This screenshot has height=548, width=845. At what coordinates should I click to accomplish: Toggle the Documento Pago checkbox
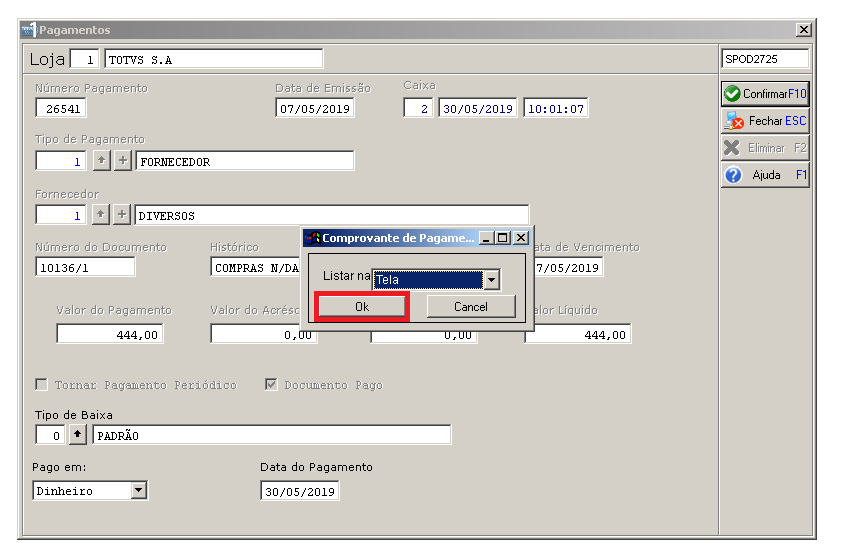coord(271,385)
